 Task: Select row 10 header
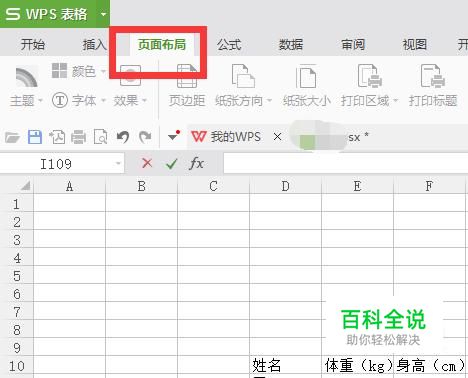pos(17,366)
